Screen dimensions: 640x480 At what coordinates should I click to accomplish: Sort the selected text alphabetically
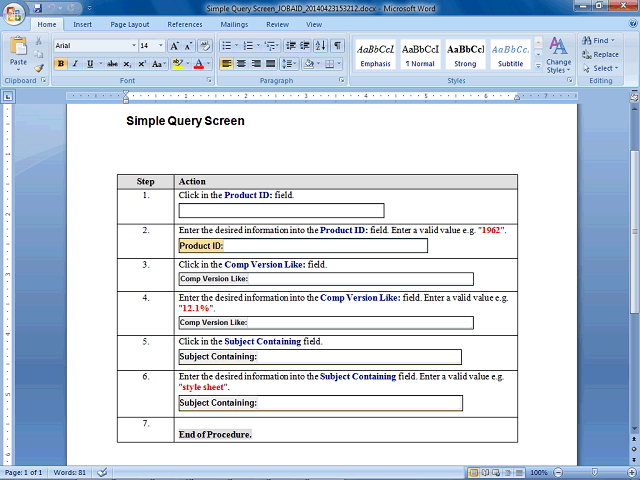321,45
